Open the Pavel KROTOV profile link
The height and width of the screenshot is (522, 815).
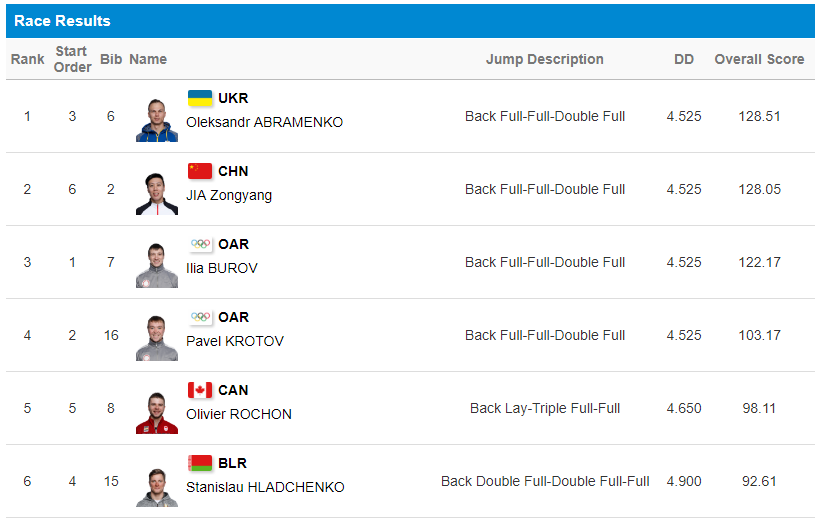coord(235,341)
